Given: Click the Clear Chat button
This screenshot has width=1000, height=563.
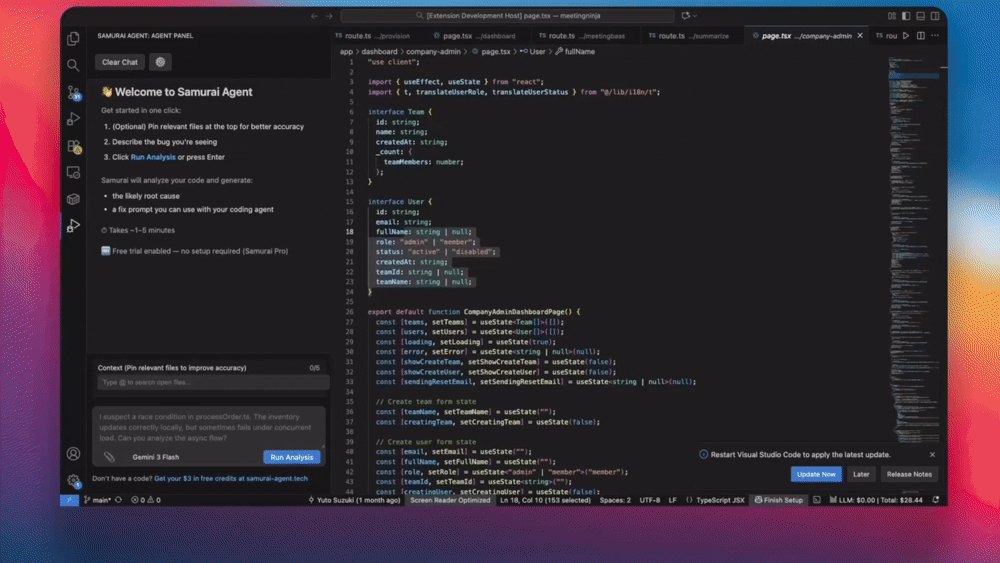Looking at the screenshot, I should click(120, 62).
